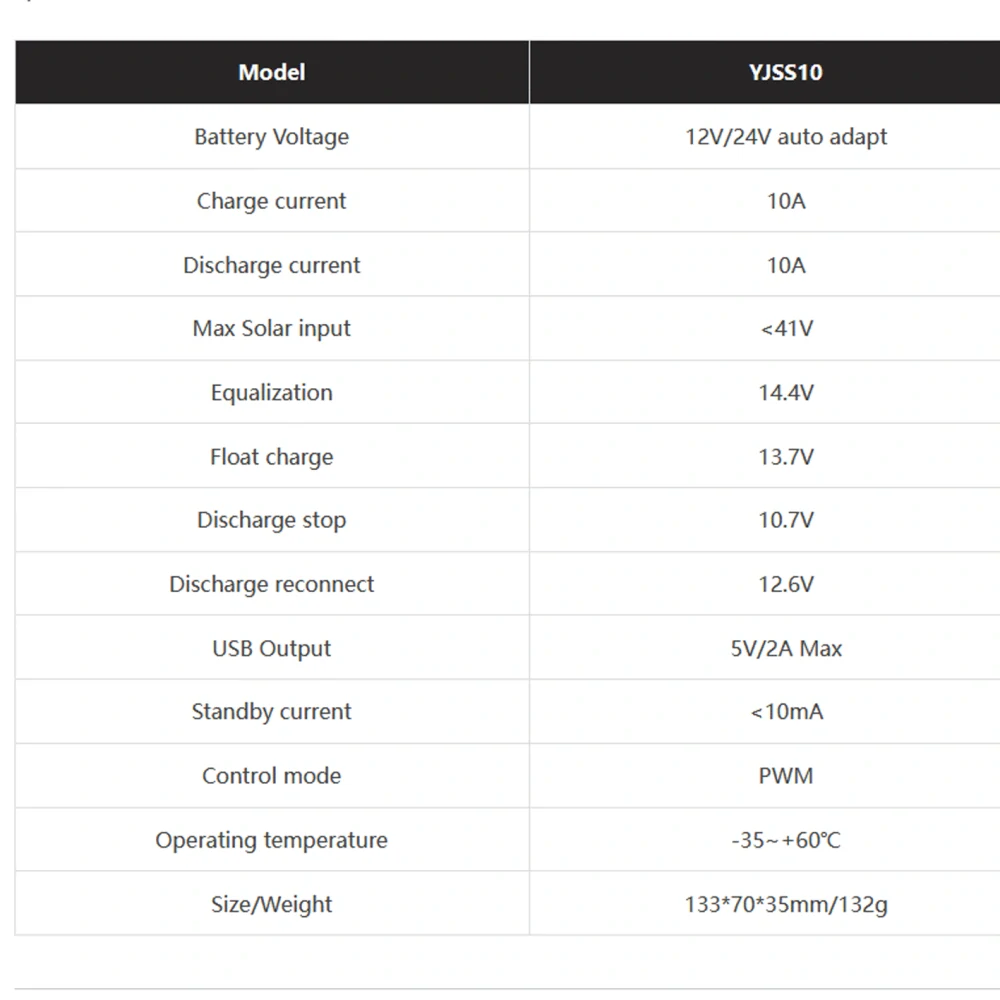The image size is (1000, 1000).
Task: Click the 12.6V reconnect value
Action: (786, 584)
